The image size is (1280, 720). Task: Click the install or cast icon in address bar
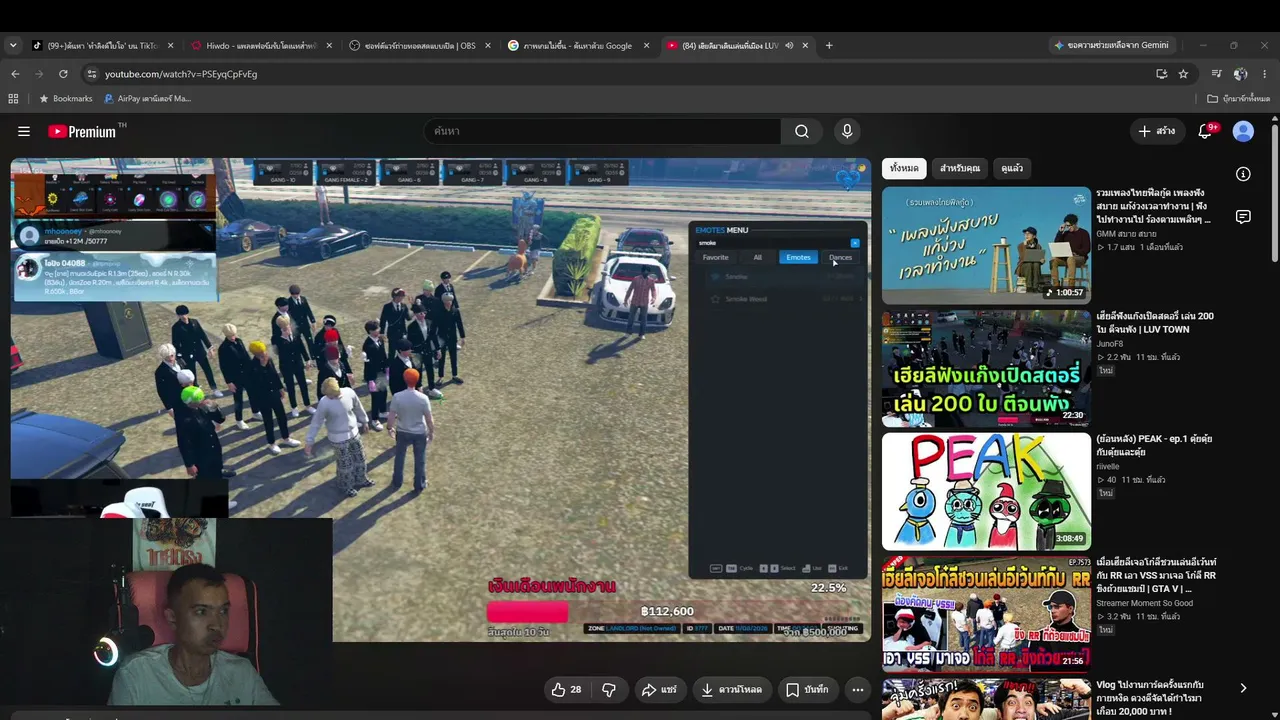[1161, 74]
